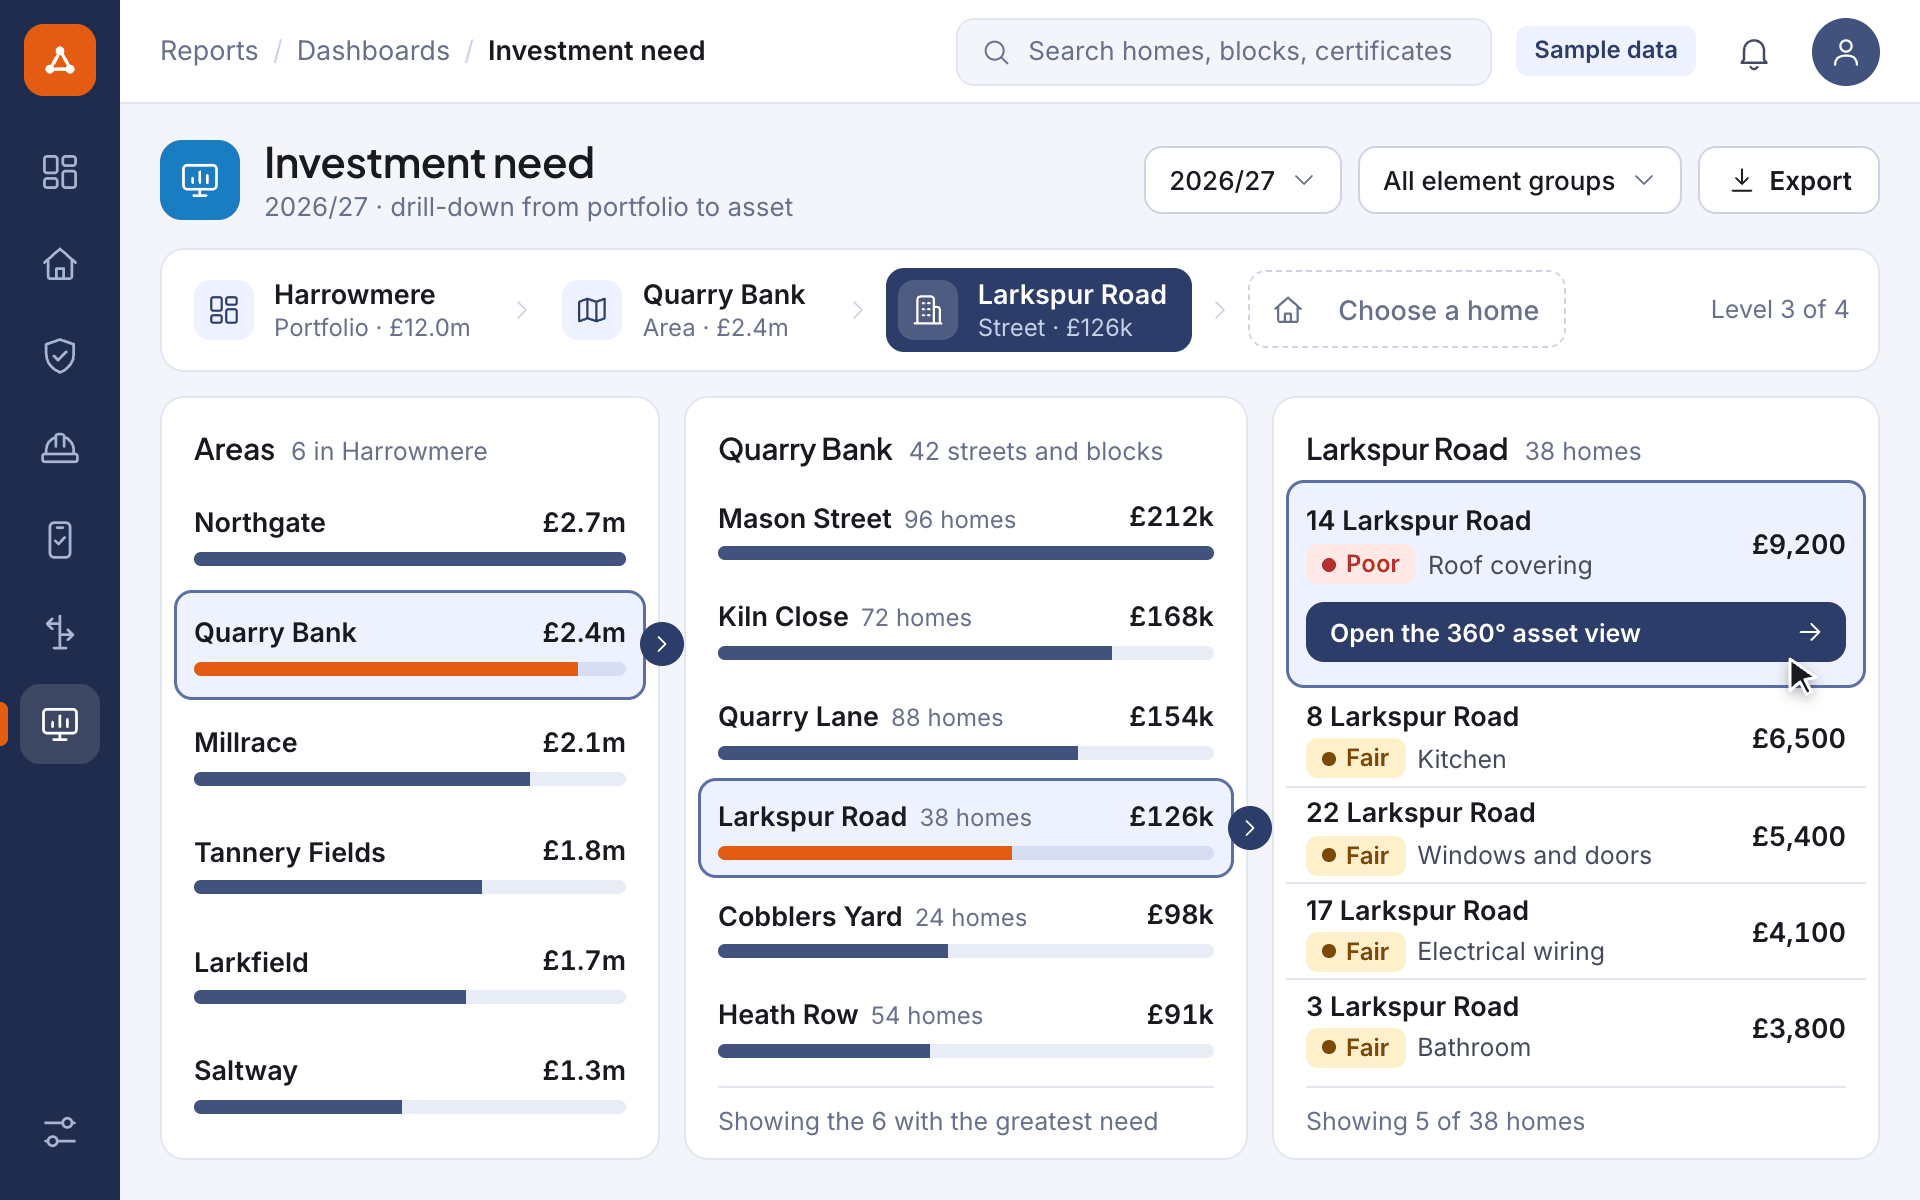Go to Dashboards breadcrumb
Screen dimensions: 1920x1200
point(373,51)
